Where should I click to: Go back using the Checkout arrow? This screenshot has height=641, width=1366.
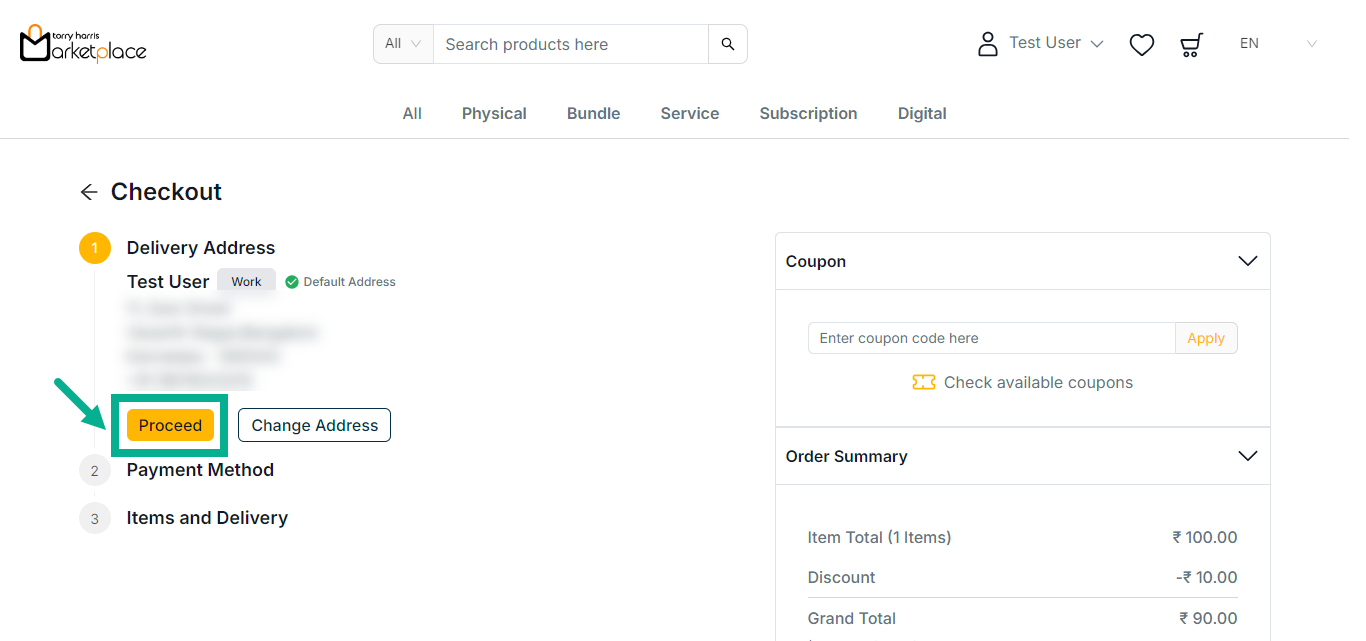[89, 192]
